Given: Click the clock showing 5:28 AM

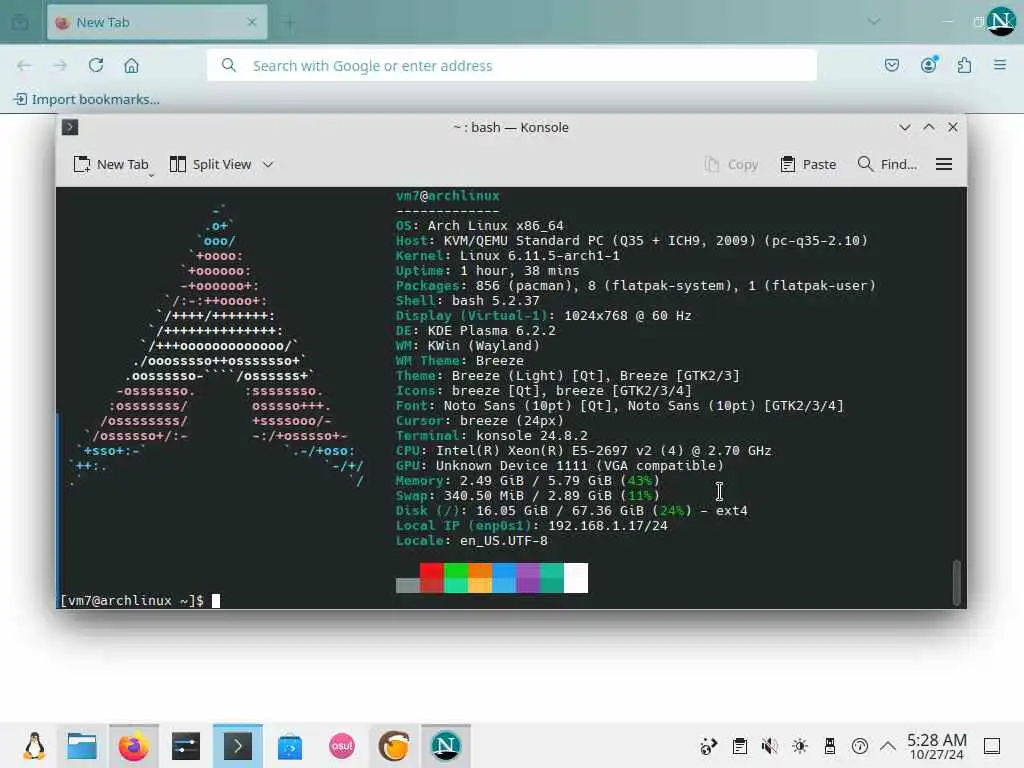Looking at the screenshot, I should click(x=936, y=746).
